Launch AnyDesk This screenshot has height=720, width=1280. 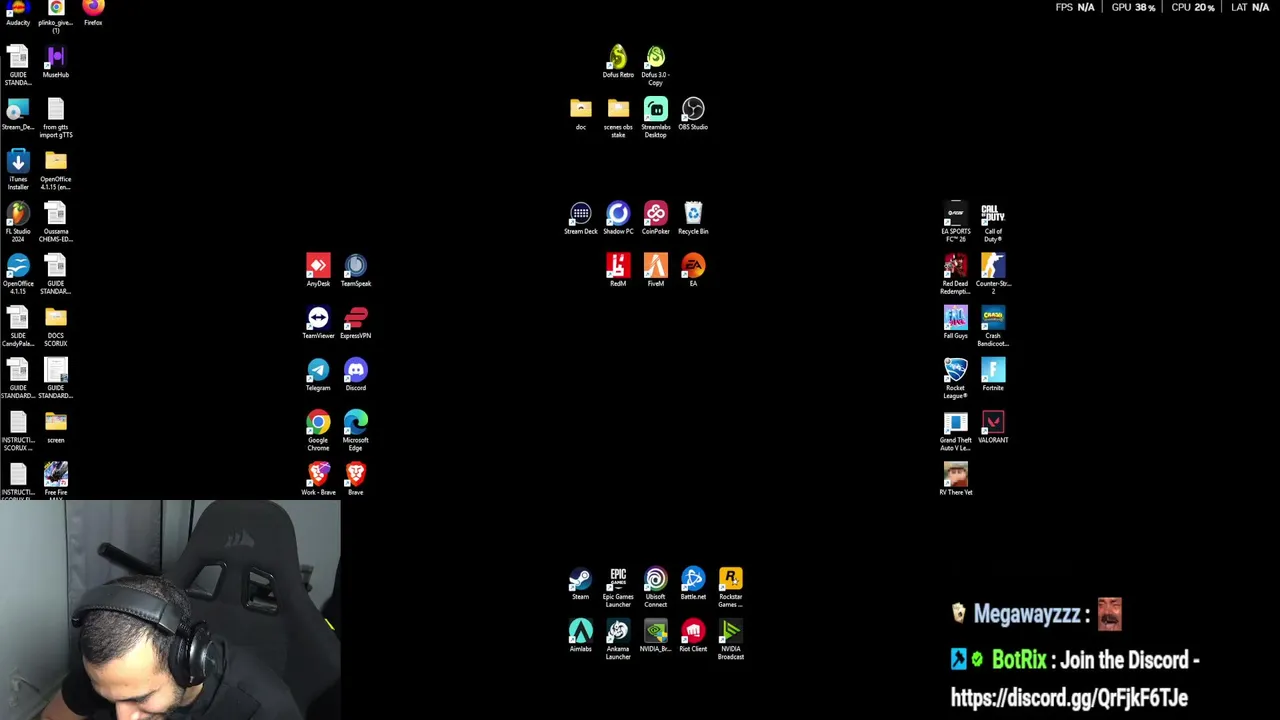(x=318, y=270)
